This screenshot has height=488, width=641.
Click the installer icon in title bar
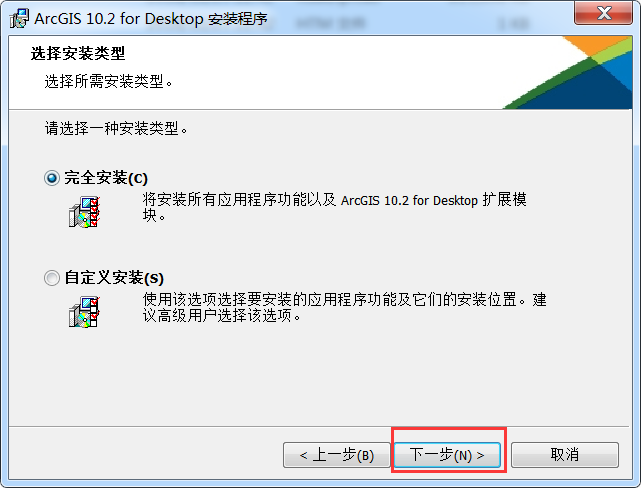point(19,18)
